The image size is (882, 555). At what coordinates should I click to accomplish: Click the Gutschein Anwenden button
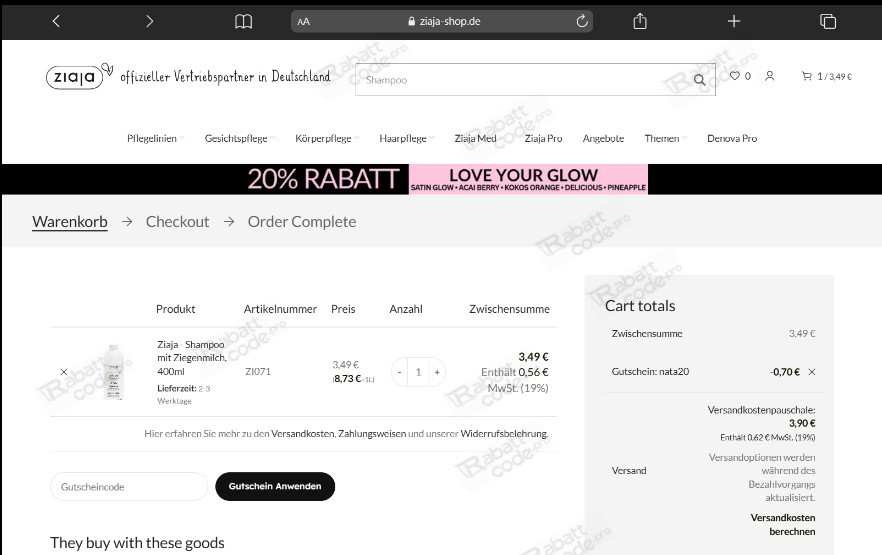point(275,486)
